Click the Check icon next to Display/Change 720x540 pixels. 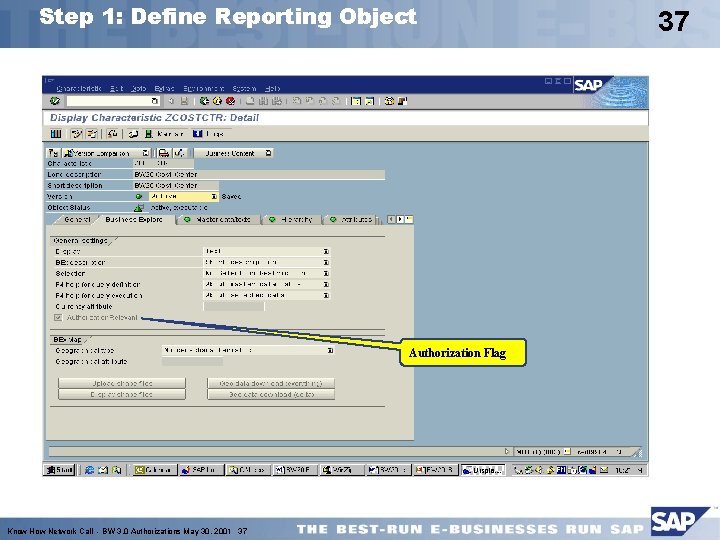coord(92,134)
